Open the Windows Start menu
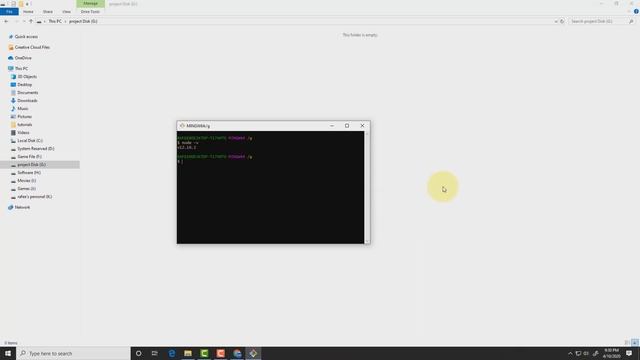This screenshot has width=640, height=360. [x=8, y=353]
